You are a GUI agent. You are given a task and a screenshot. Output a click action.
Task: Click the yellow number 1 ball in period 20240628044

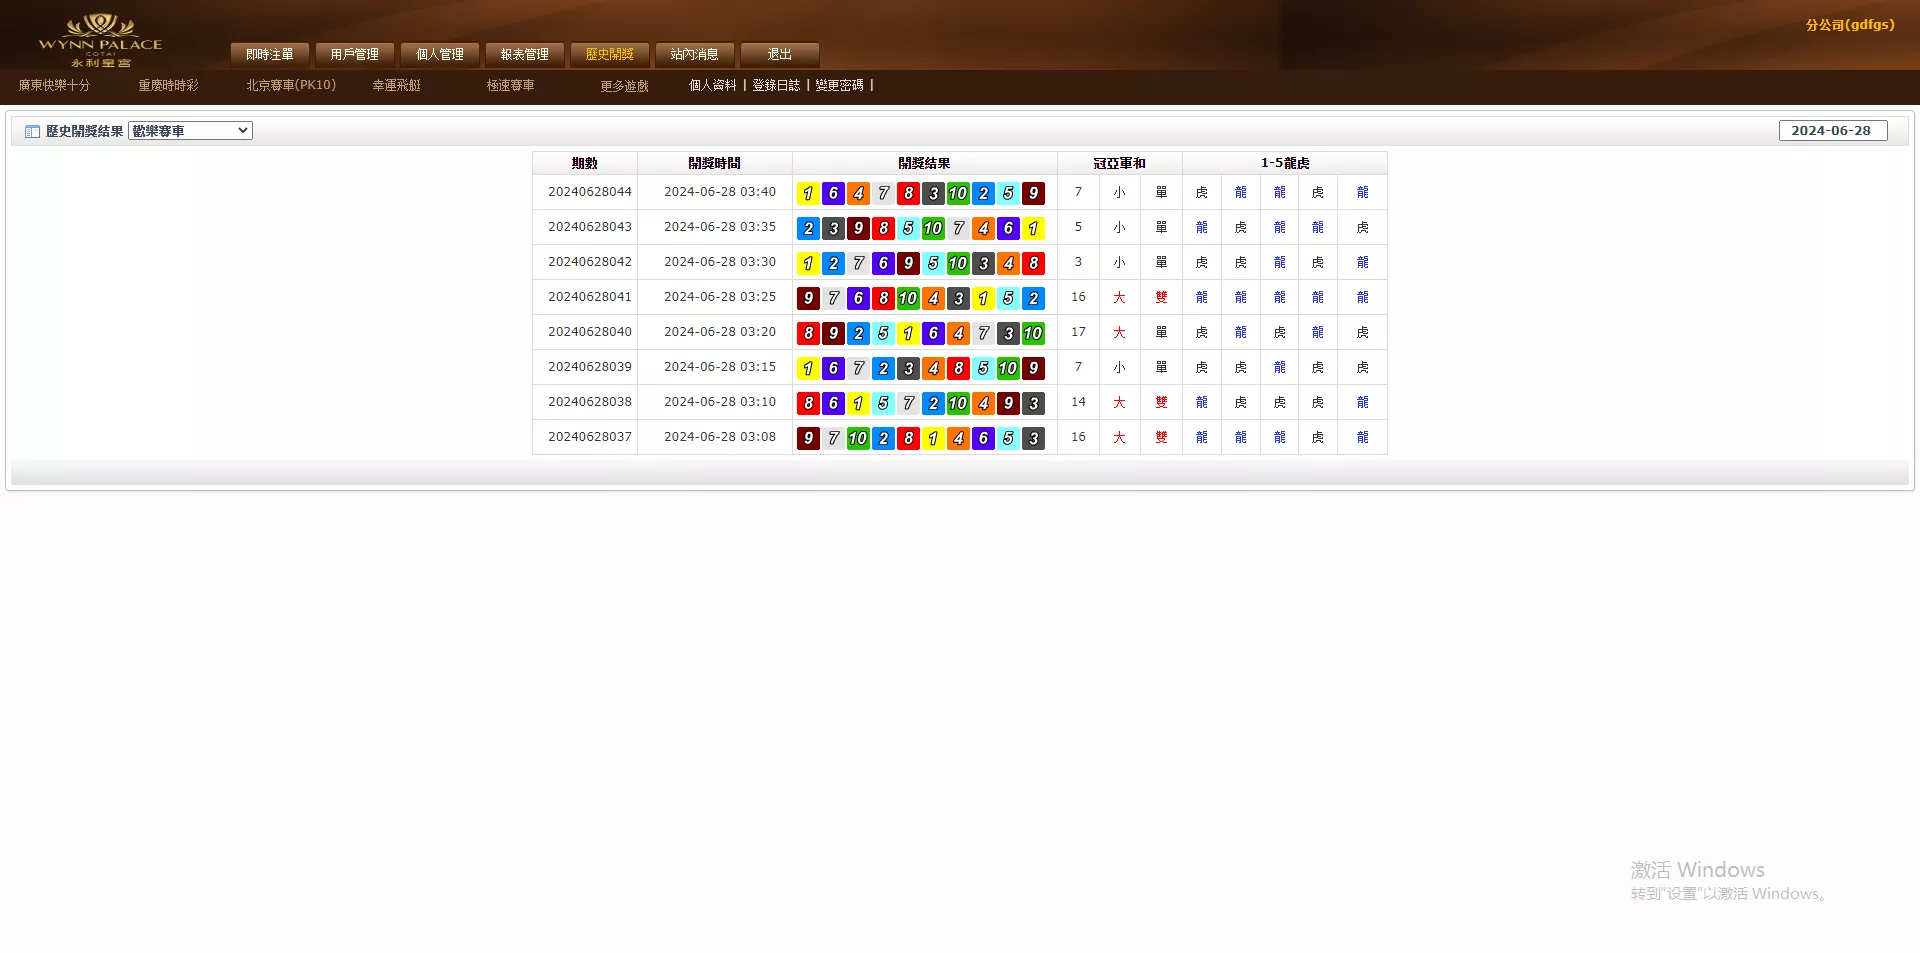pyautogui.click(x=807, y=192)
